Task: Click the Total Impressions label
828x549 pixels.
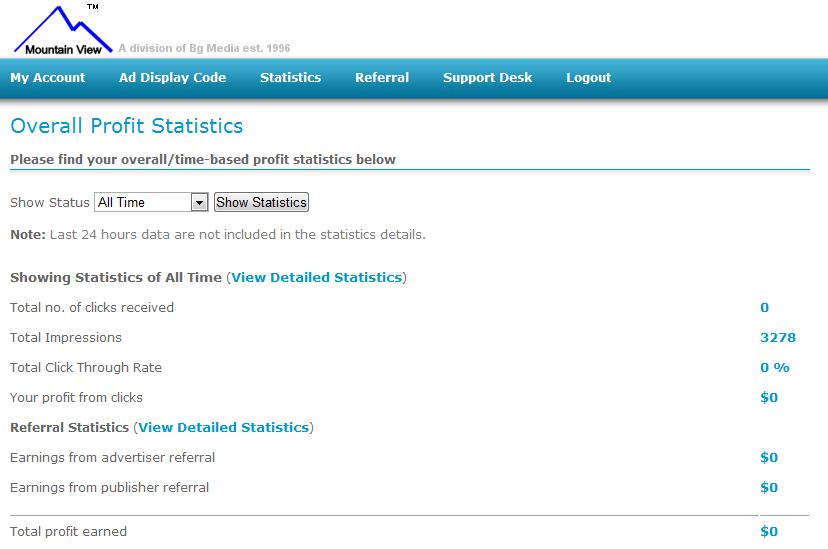Action: 66,338
